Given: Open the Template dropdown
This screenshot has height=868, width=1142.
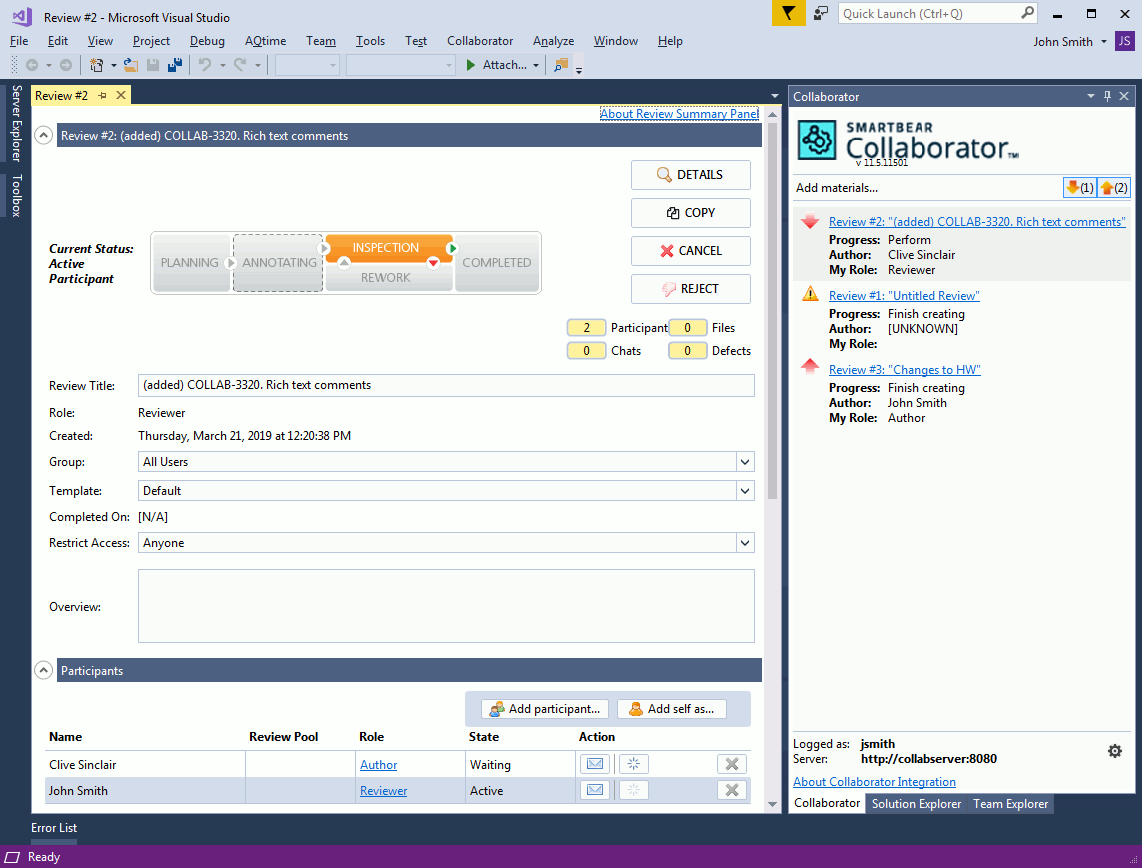Looking at the screenshot, I should [x=744, y=491].
